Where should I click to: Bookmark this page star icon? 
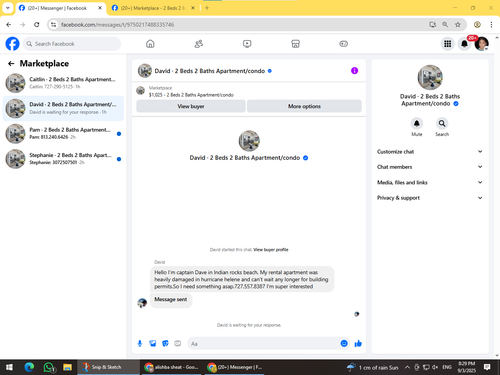click(458, 24)
